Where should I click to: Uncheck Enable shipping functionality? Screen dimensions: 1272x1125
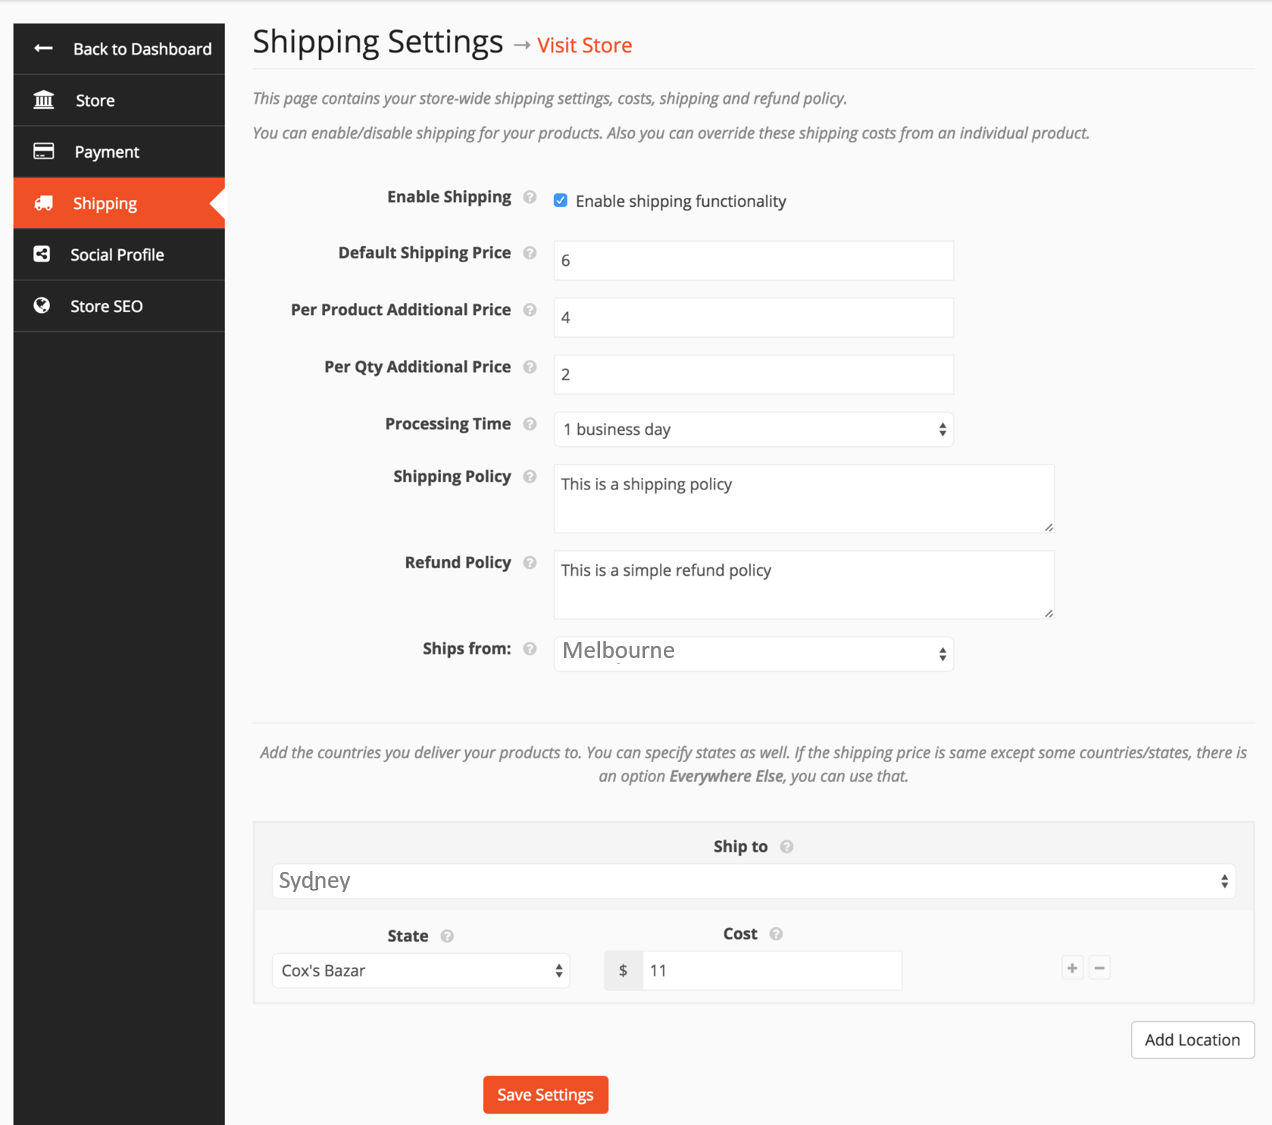point(560,200)
